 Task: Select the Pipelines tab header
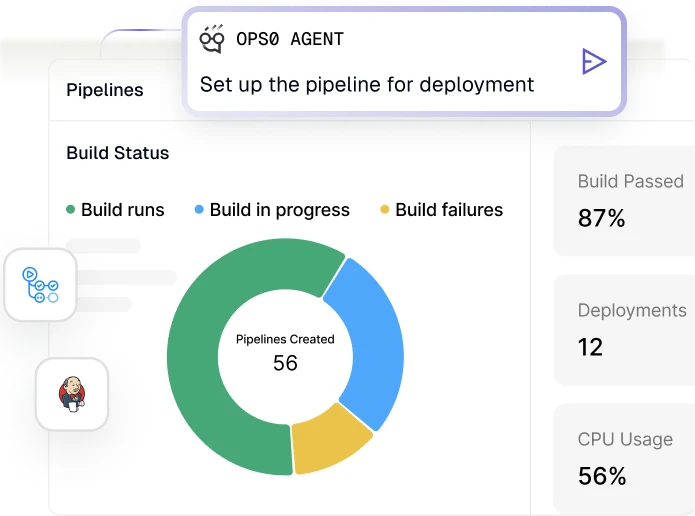104,90
